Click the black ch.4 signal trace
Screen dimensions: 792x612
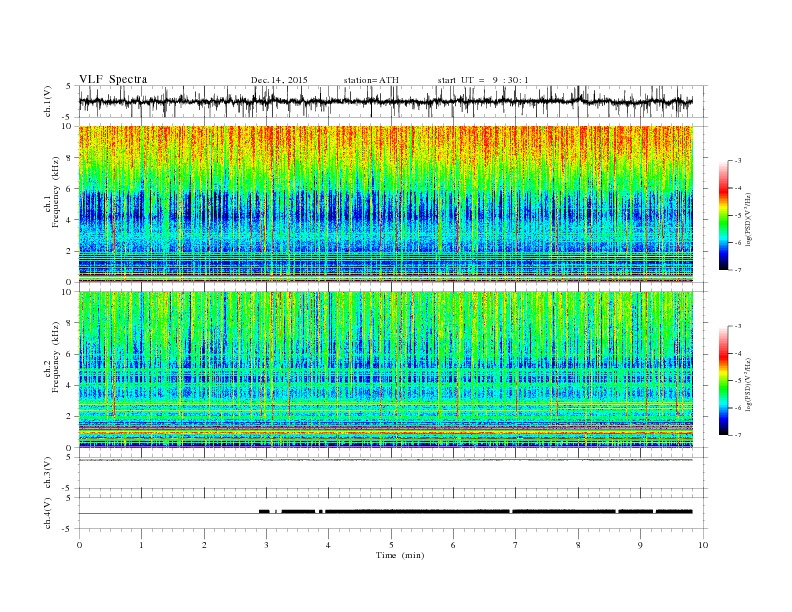point(475,512)
